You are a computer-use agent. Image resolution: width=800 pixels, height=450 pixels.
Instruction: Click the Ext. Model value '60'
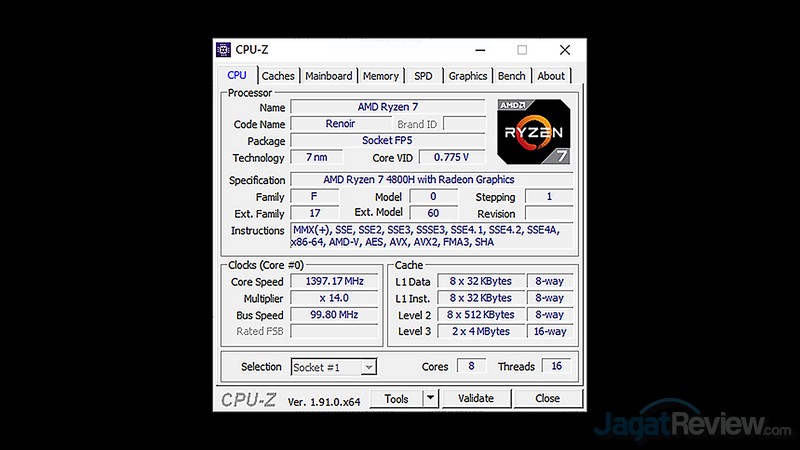point(434,213)
